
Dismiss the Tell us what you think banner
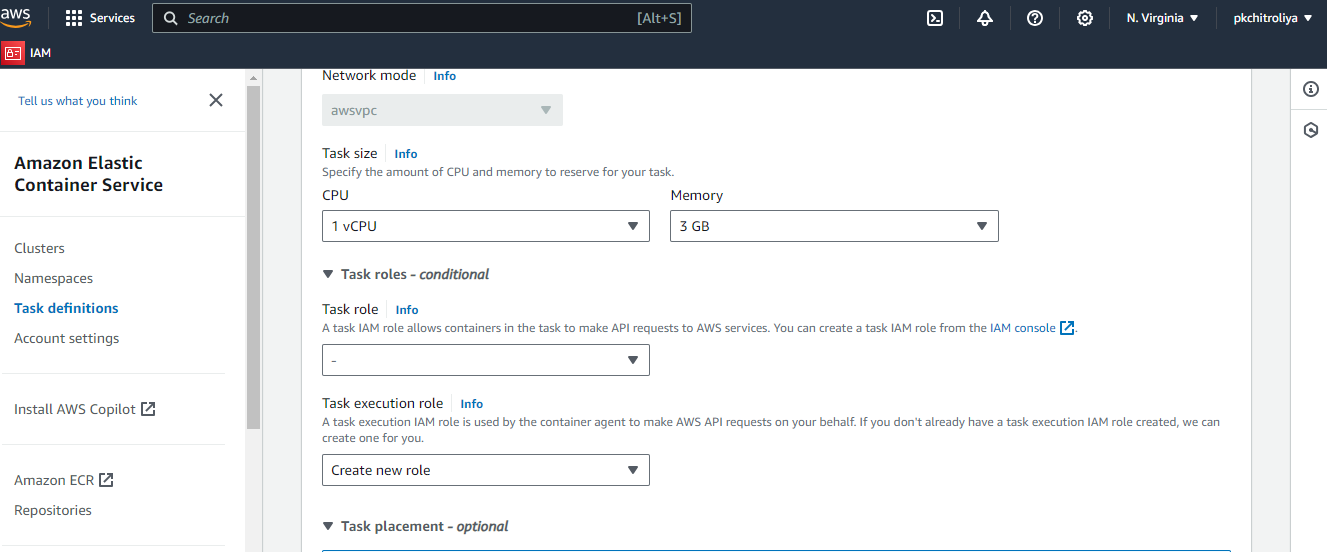tap(215, 100)
